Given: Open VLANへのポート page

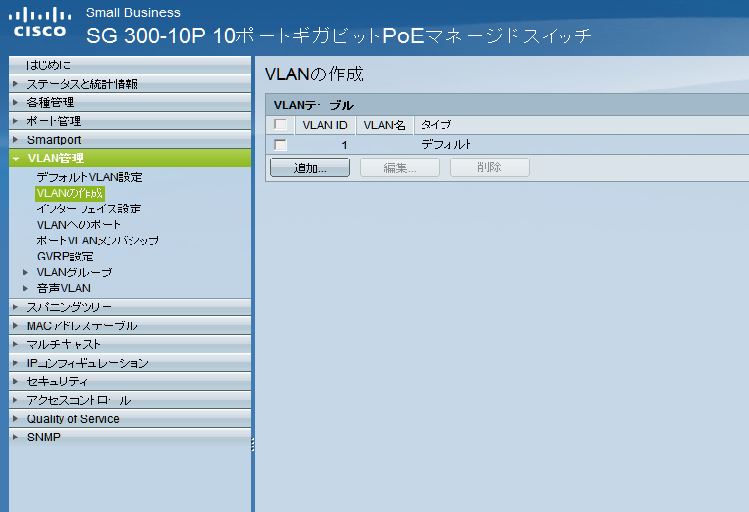Looking at the screenshot, I should pos(79,225).
